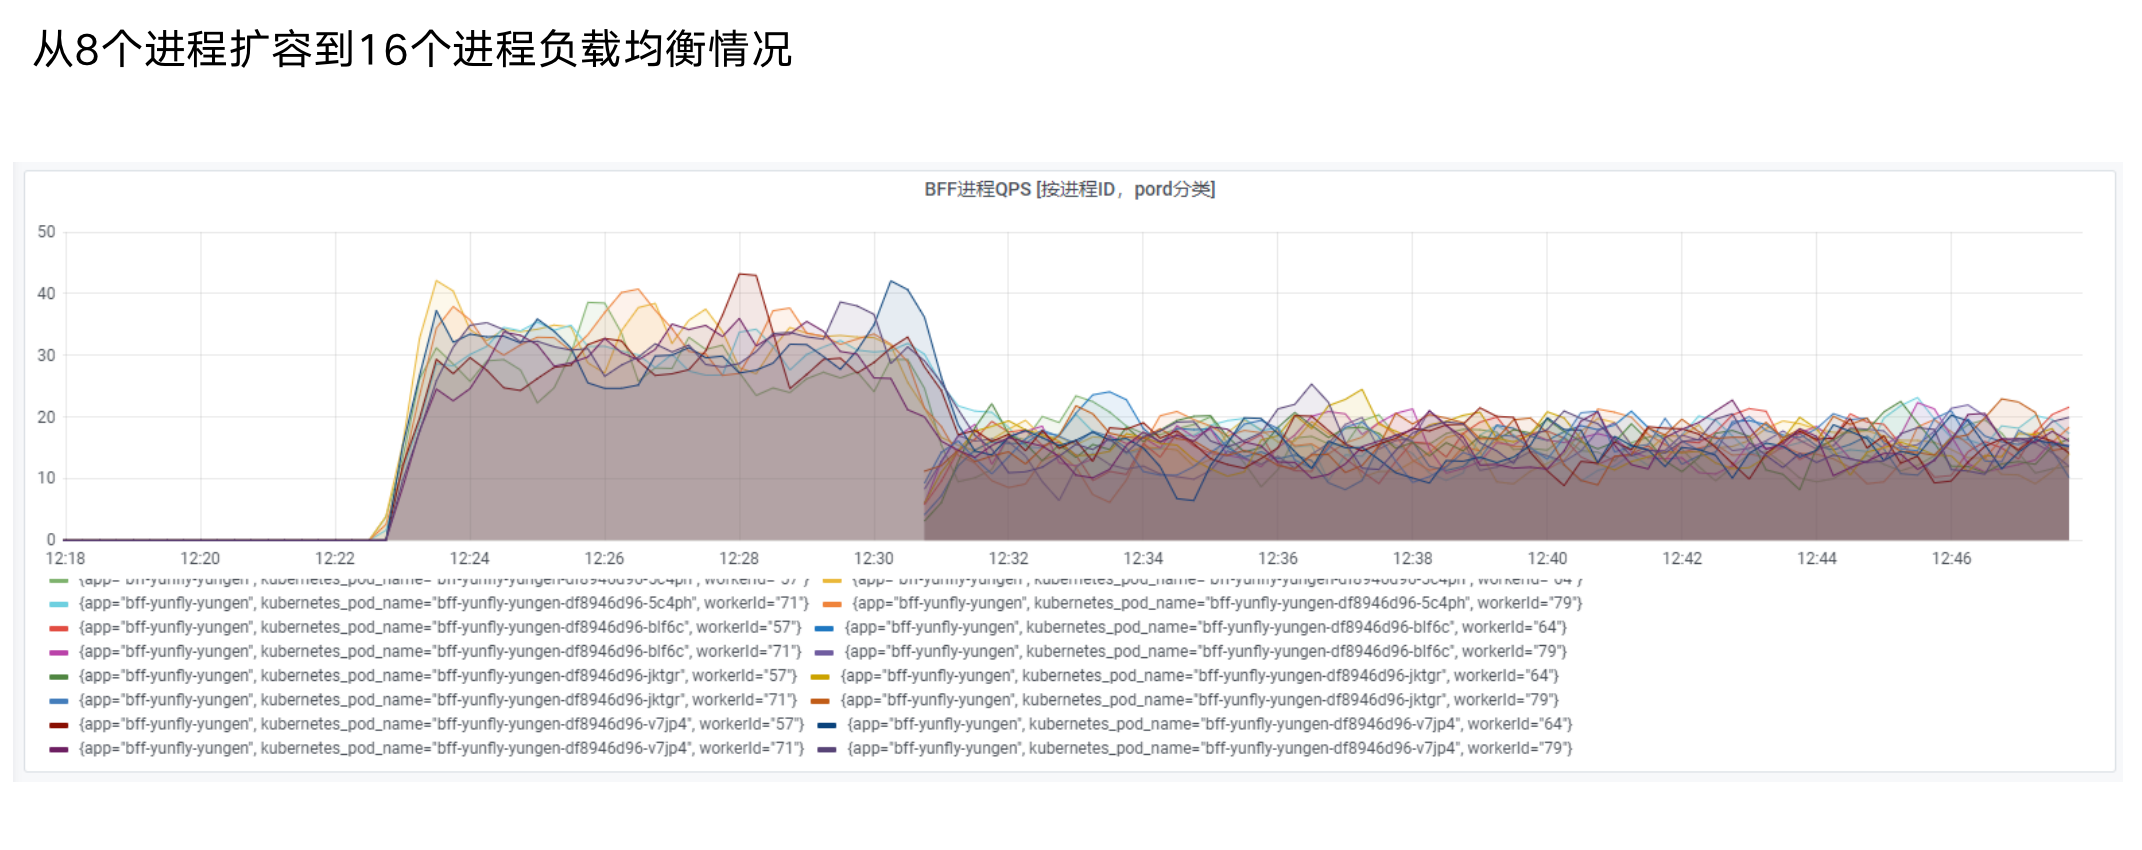
Task: Click the 12:44 time axis label
Action: pyautogui.click(x=1817, y=558)
